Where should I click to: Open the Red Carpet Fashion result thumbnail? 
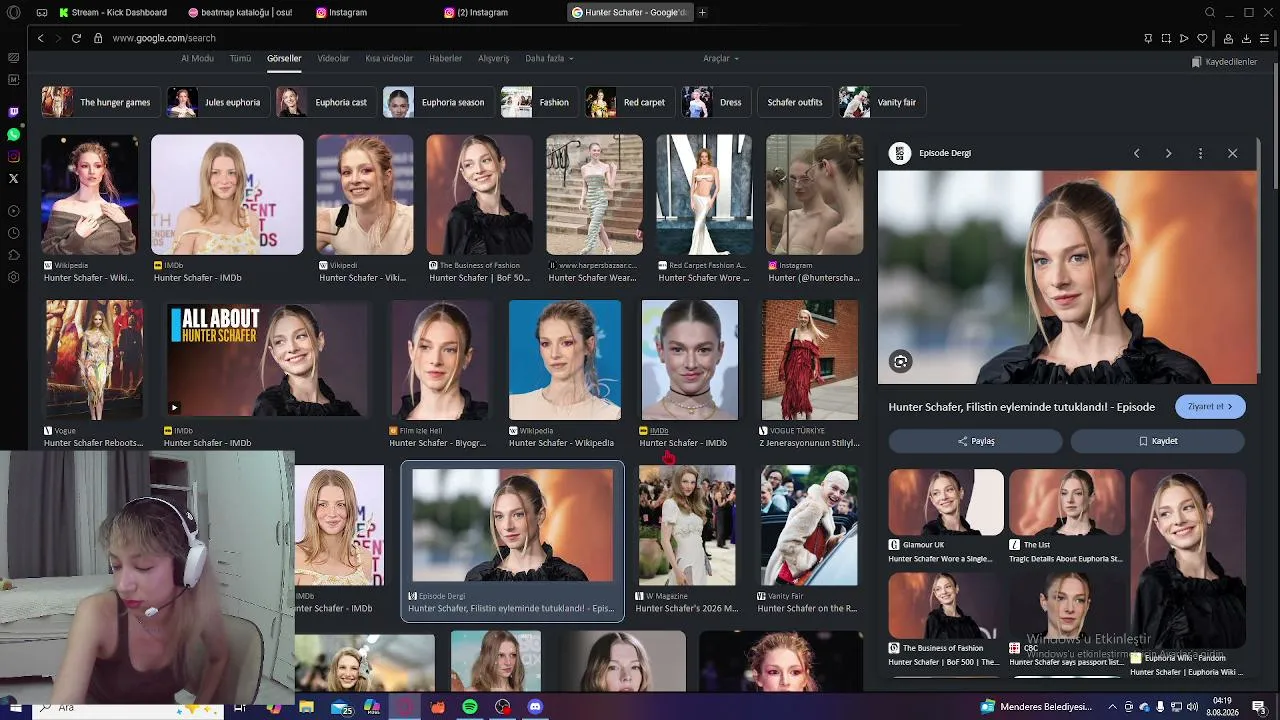tap(704, 195)
